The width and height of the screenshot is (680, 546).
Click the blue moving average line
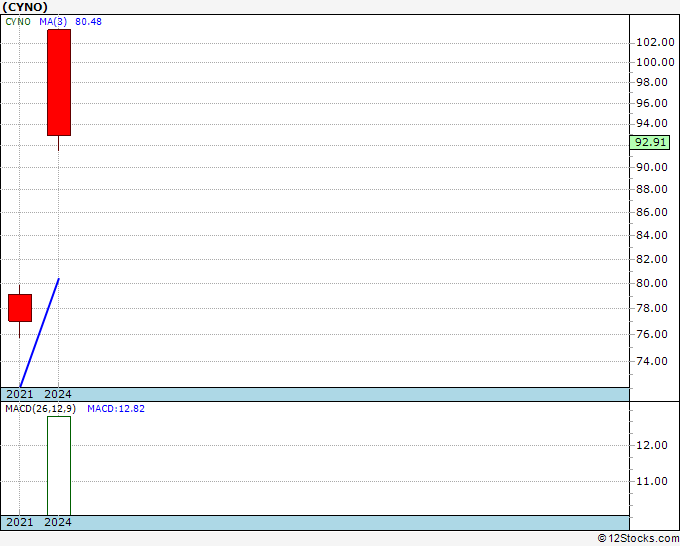point(39,333)
